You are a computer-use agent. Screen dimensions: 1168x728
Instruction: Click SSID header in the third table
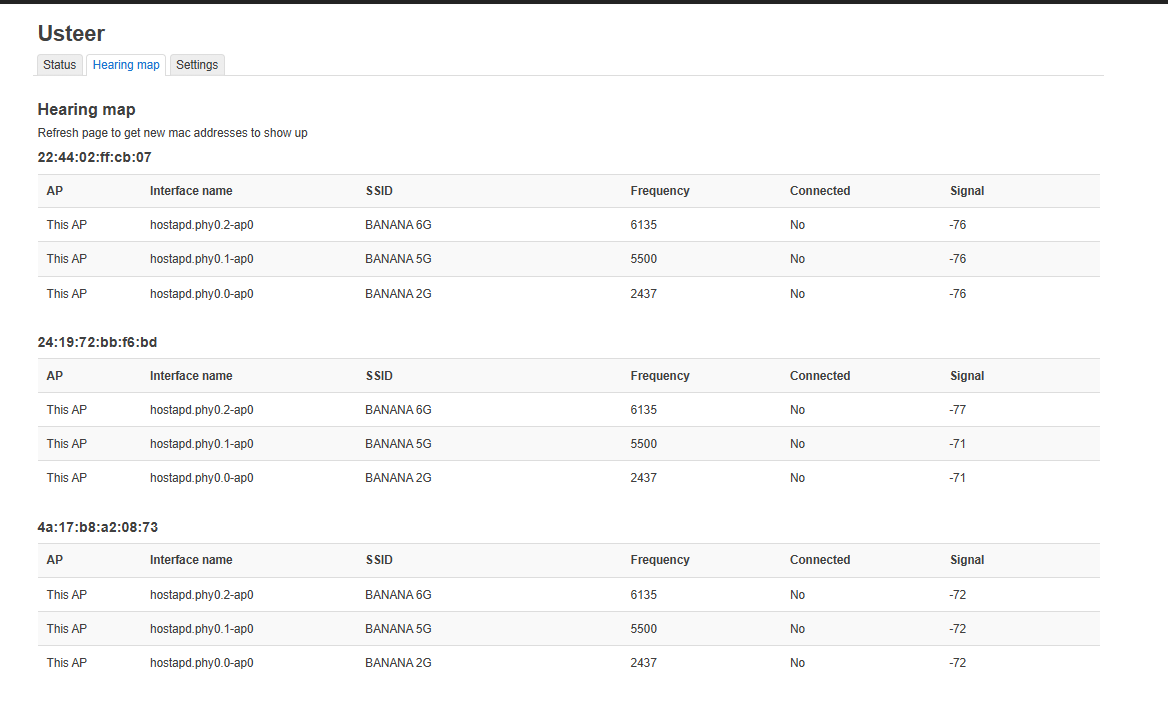[x=379, y=560]
